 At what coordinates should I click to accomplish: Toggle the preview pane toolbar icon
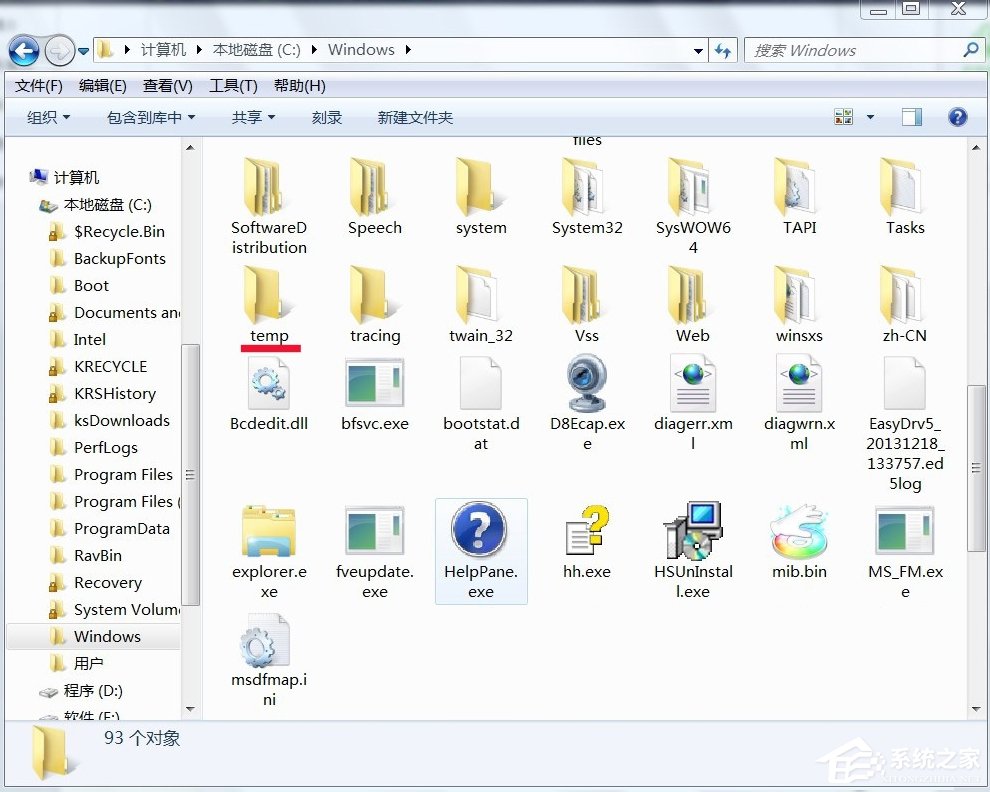point(911,117)
